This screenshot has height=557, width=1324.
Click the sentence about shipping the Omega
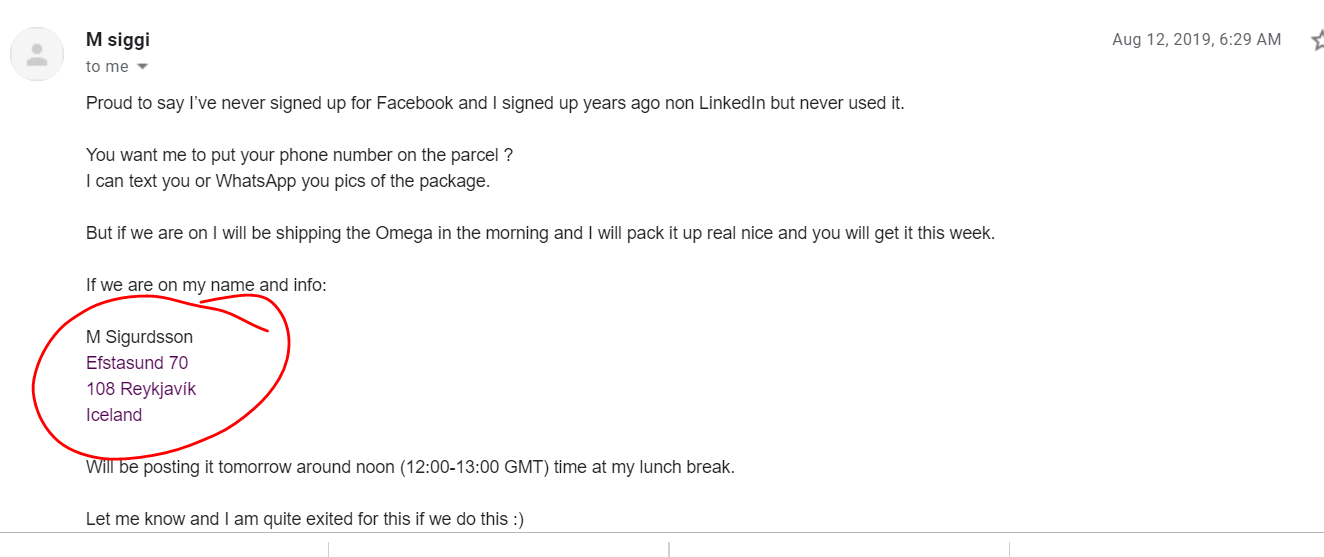(540, 234)
